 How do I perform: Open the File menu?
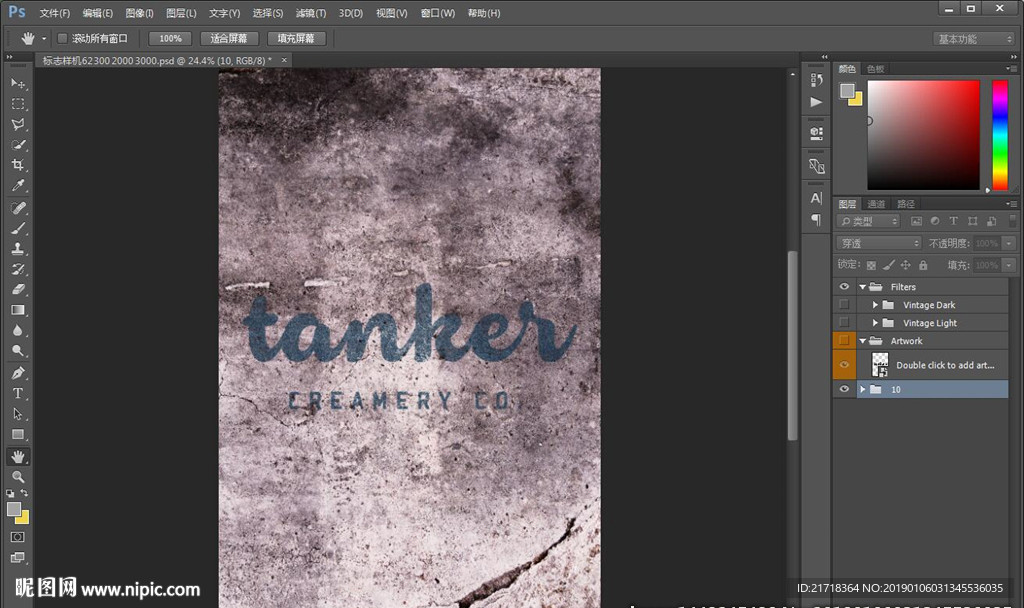pyautogui.click(x=55, y=13)
